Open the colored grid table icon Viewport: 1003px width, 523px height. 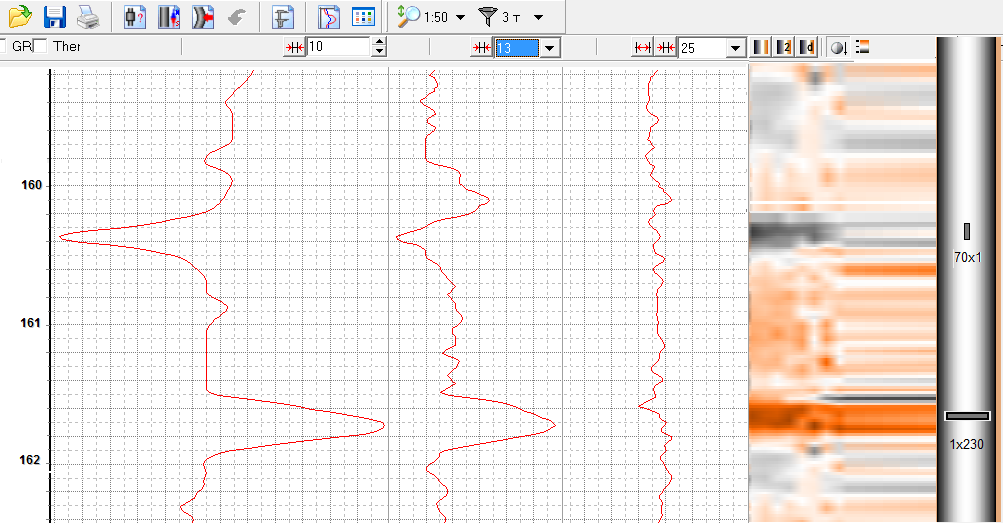point(363,17)
